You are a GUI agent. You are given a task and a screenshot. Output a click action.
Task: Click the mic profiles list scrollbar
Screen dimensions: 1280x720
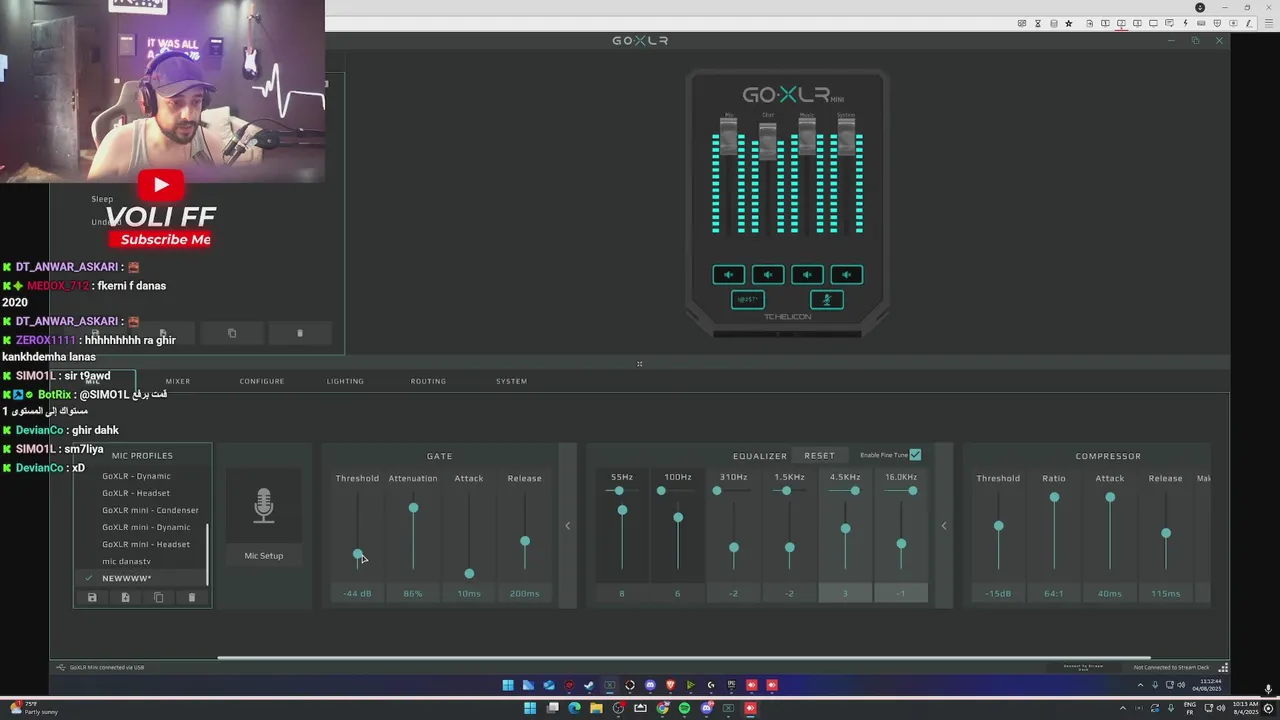point(207,553)
